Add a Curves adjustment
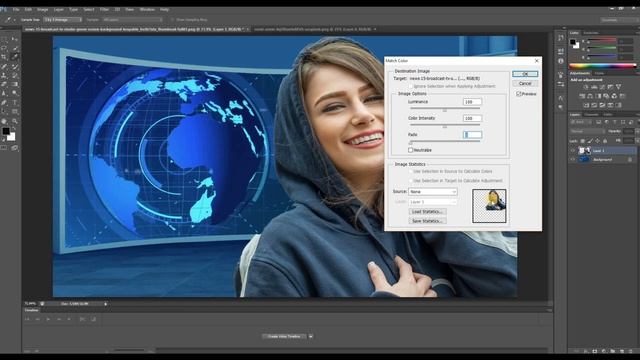The height and width of the screenshot is (360, 640). point(602,87)
